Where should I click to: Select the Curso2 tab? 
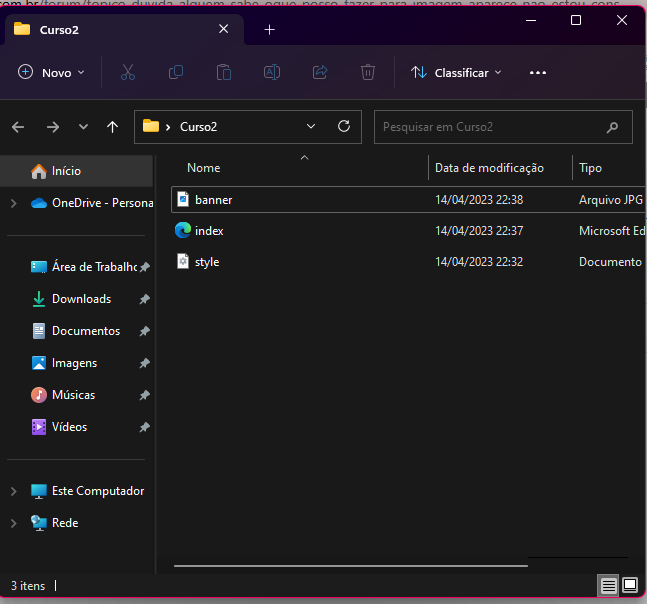[x=123, y=30]
